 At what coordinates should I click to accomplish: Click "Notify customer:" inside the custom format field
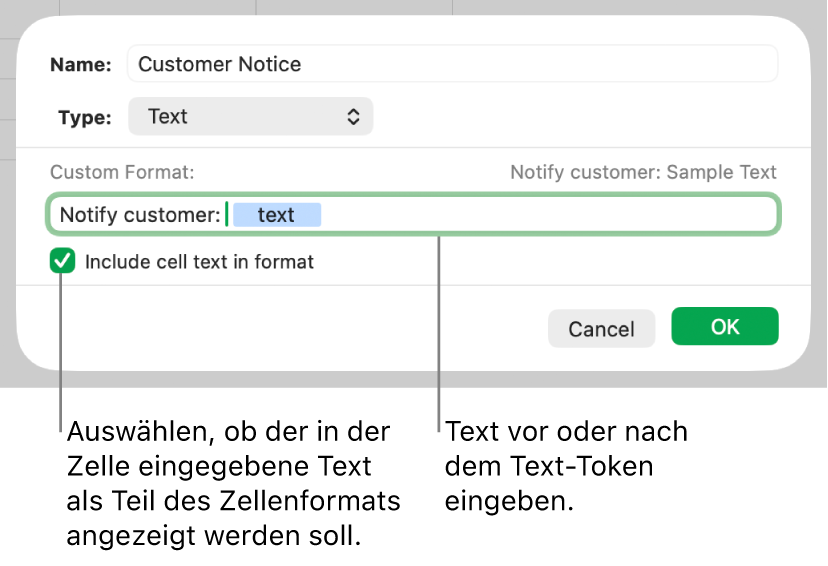(140, 215)
